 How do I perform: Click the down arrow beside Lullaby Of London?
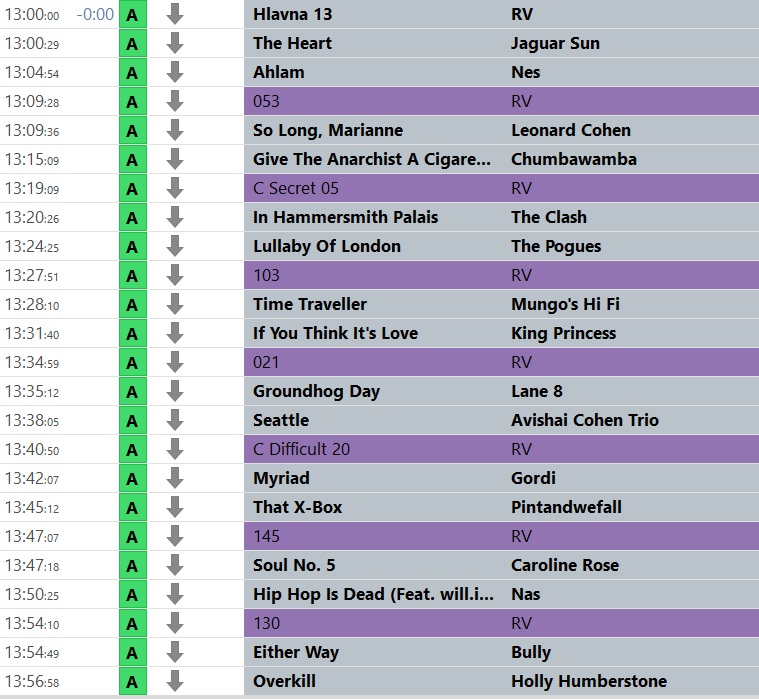pos(175,246)
